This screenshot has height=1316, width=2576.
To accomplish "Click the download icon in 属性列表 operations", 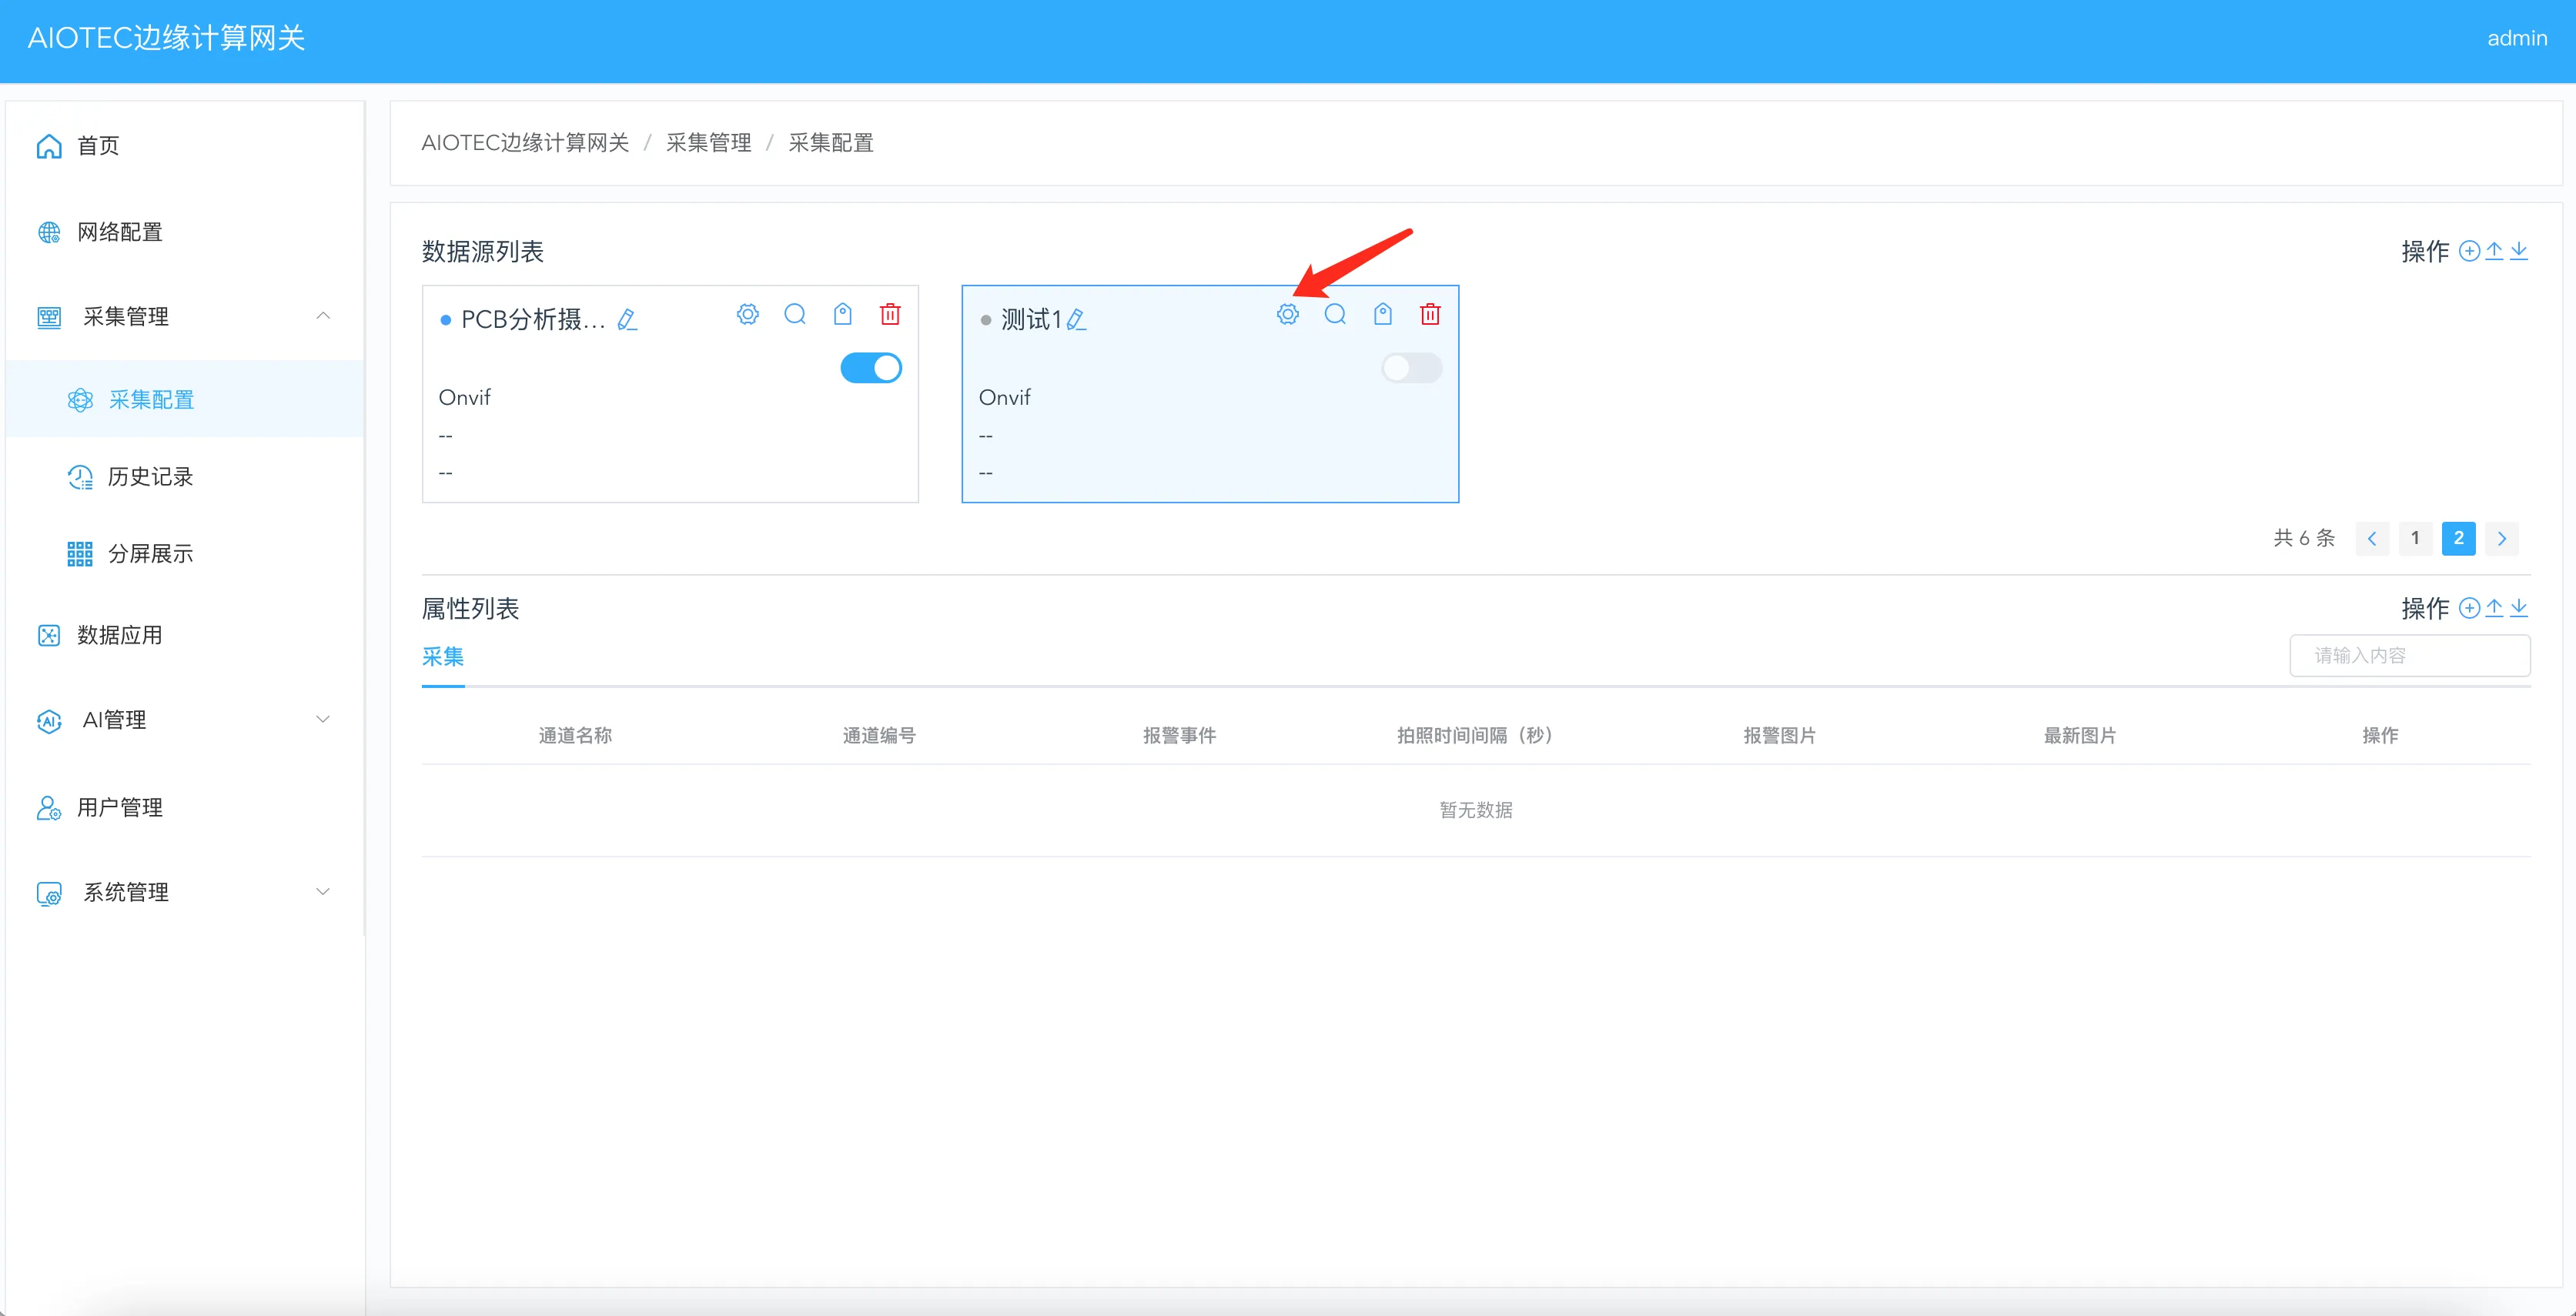I will pos(2519,608).
